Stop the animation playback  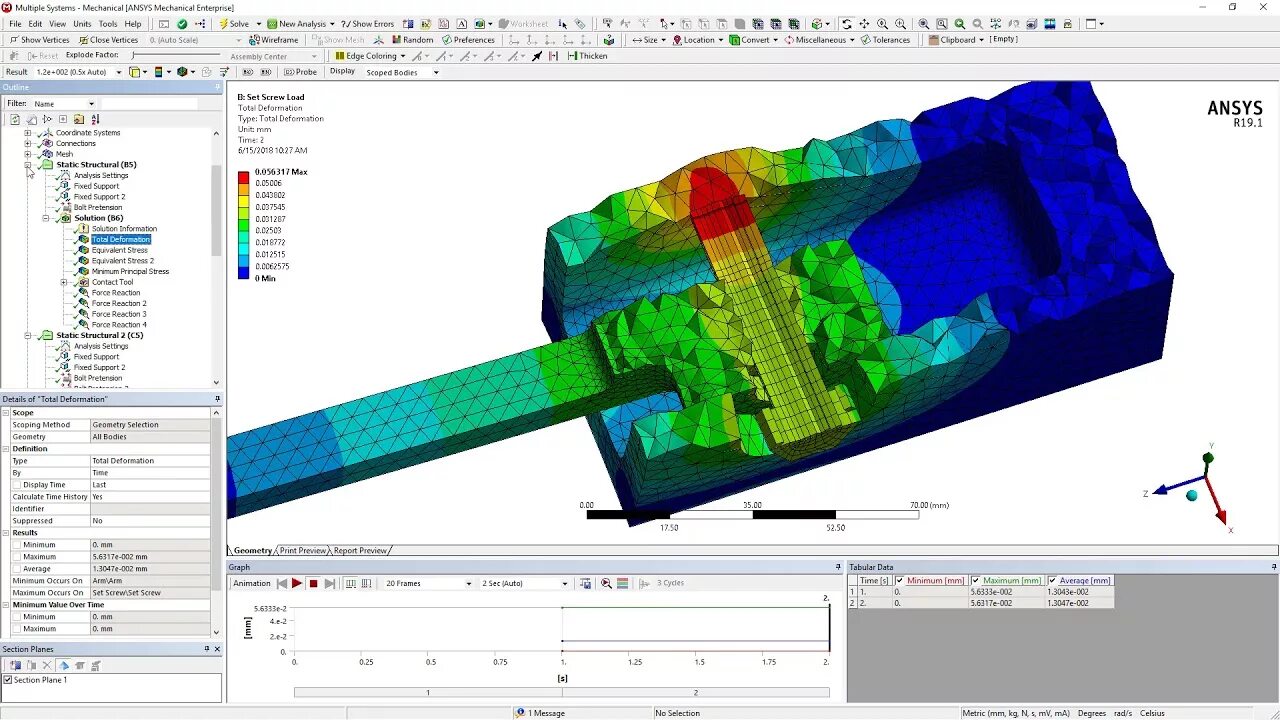(313, 583)
